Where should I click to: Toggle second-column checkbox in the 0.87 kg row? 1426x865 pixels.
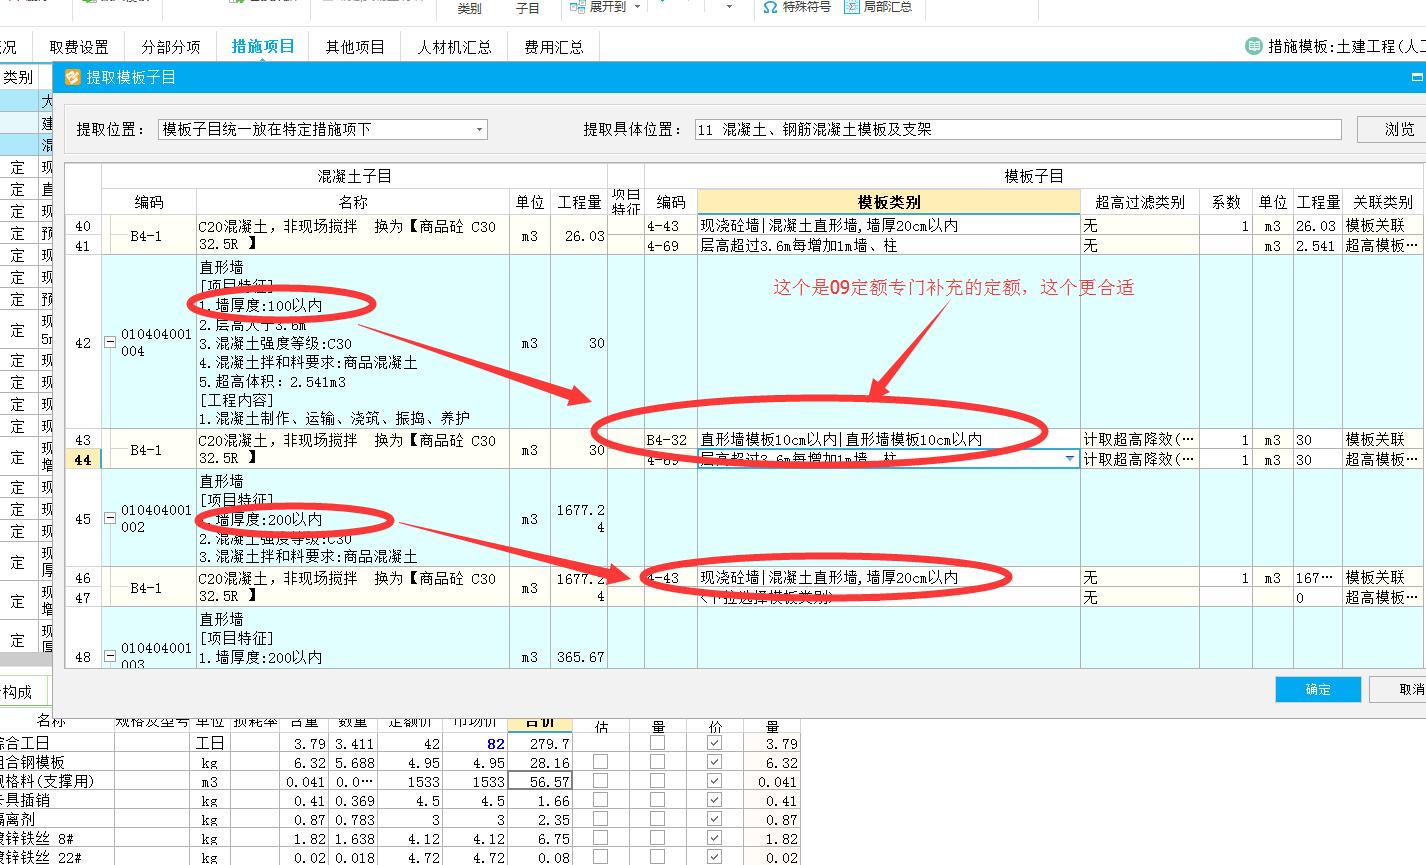point(657,819)
